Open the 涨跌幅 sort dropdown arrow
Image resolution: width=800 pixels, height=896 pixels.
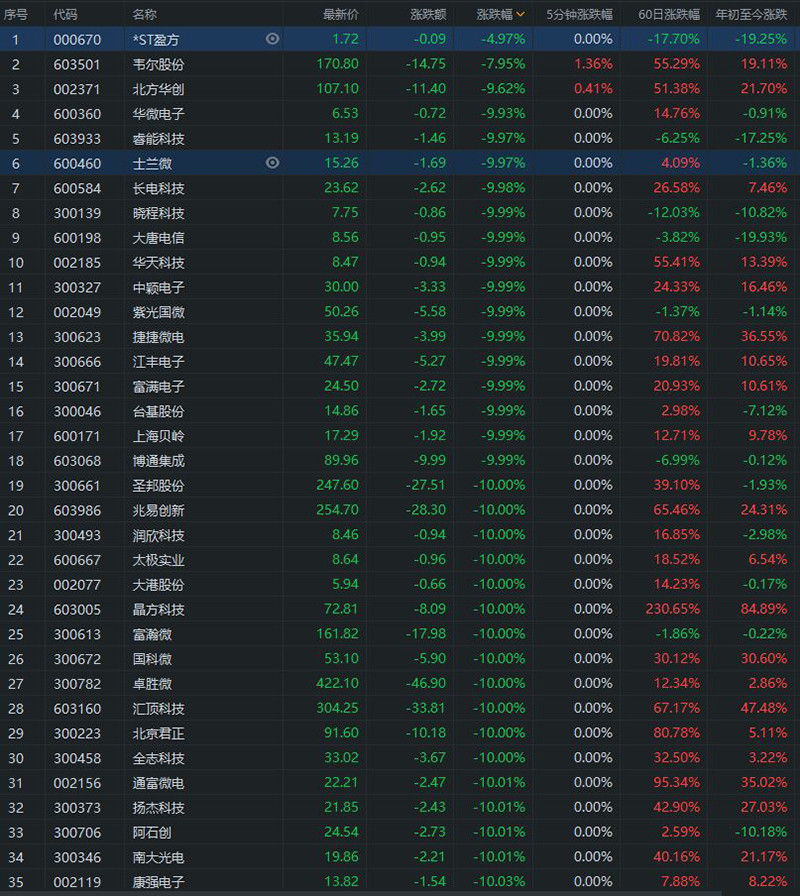coord(520,14)
